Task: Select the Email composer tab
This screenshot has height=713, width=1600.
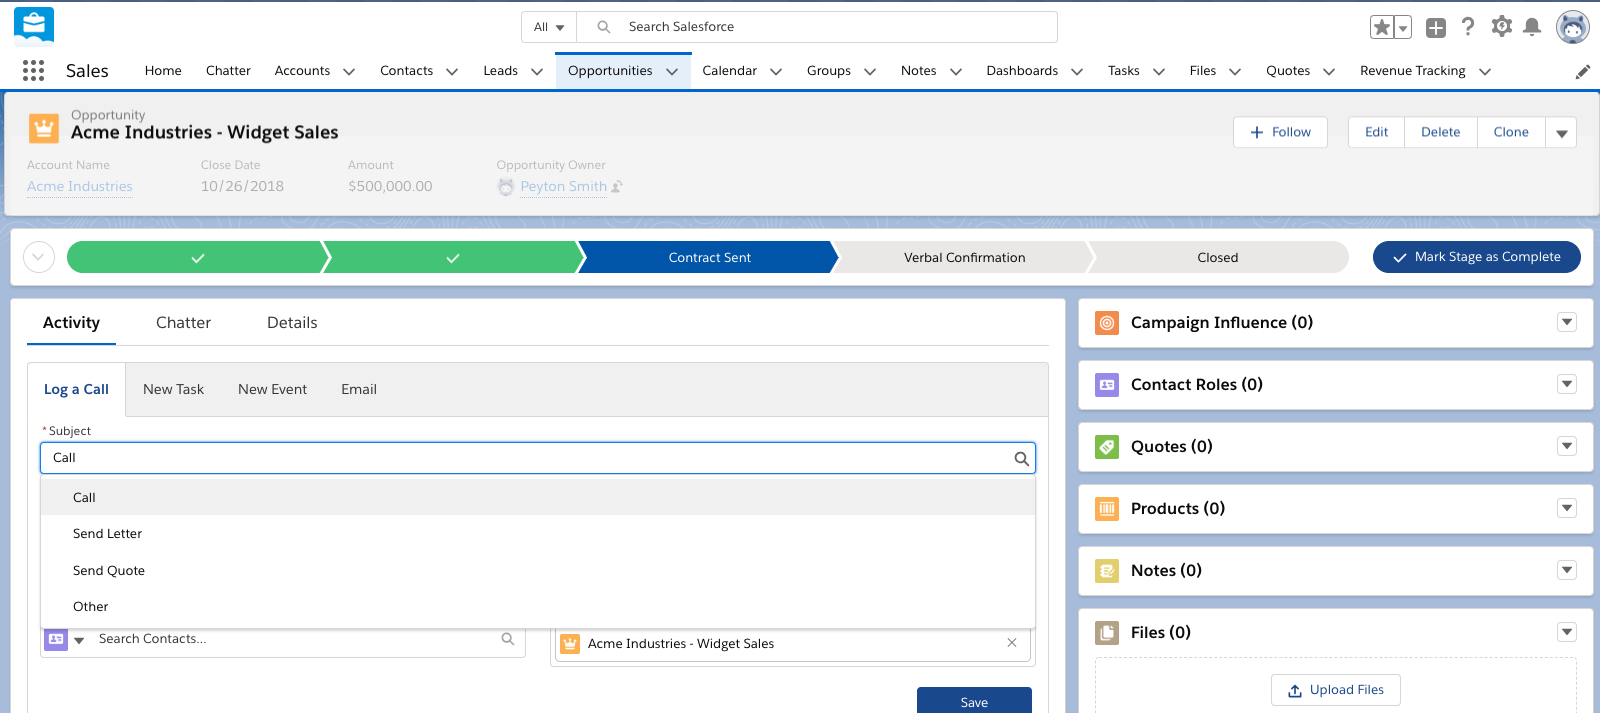Action: (x=359, y=390)
